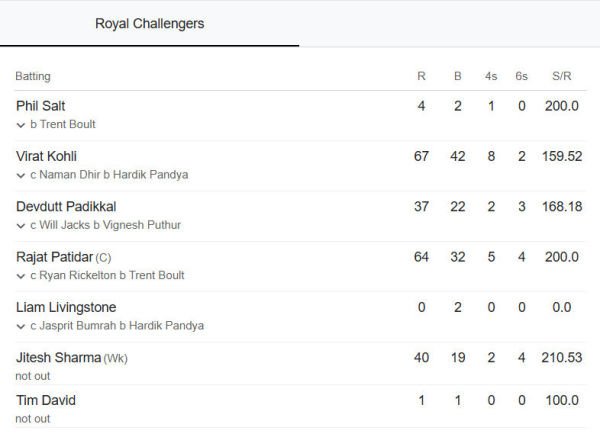
Task: Click the Batting column header
Action: [33, 76]
